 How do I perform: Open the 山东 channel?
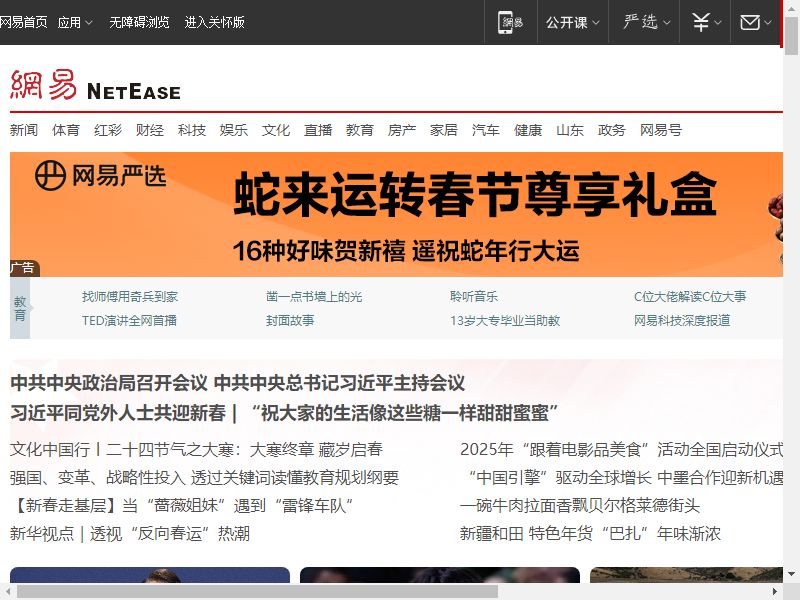tap(569, 130)
